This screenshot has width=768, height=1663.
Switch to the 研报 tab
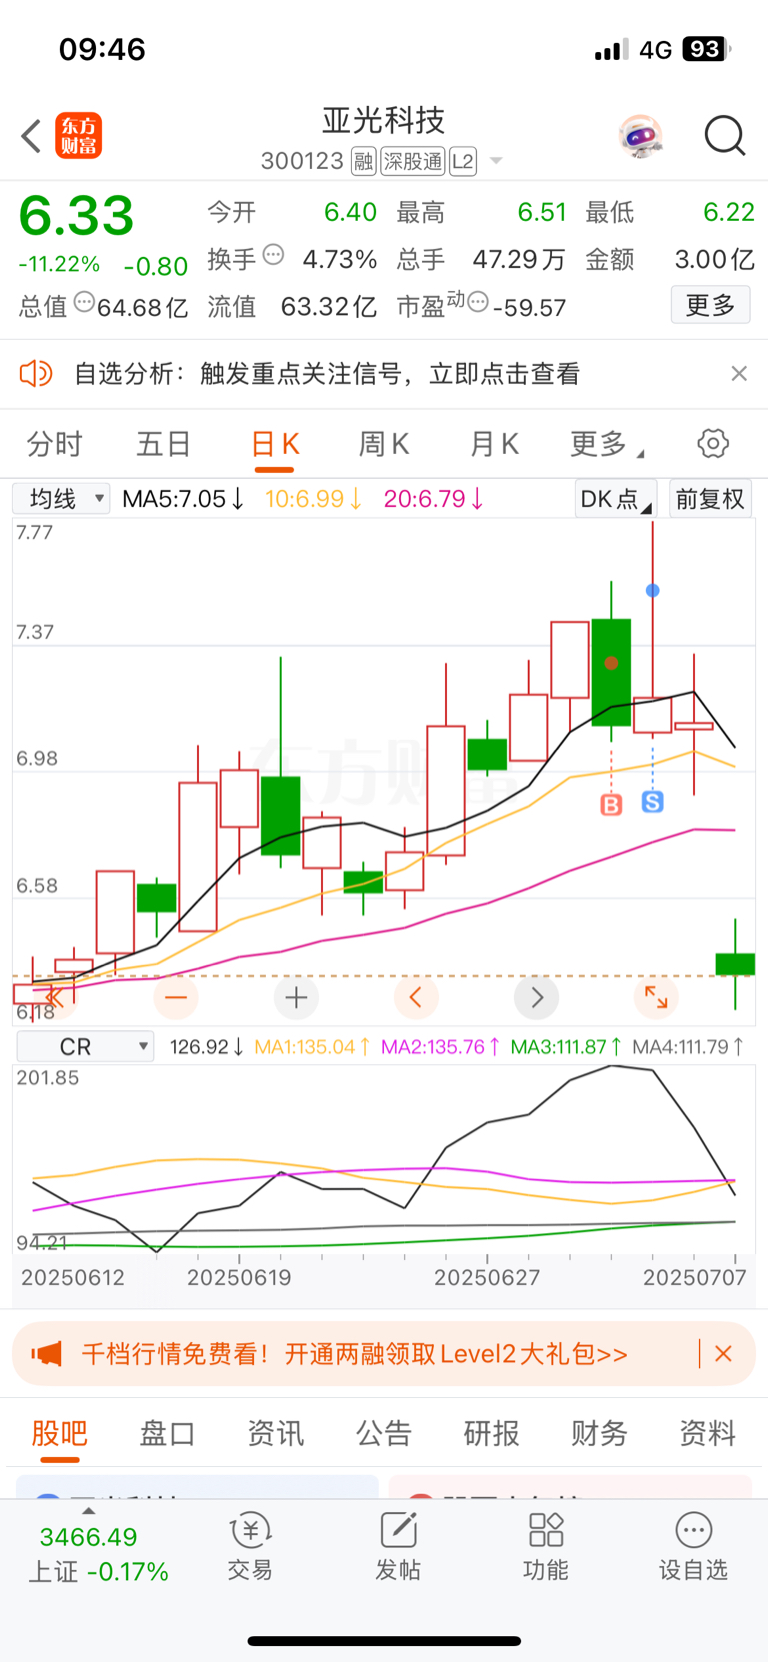(x=491, y=1433)
